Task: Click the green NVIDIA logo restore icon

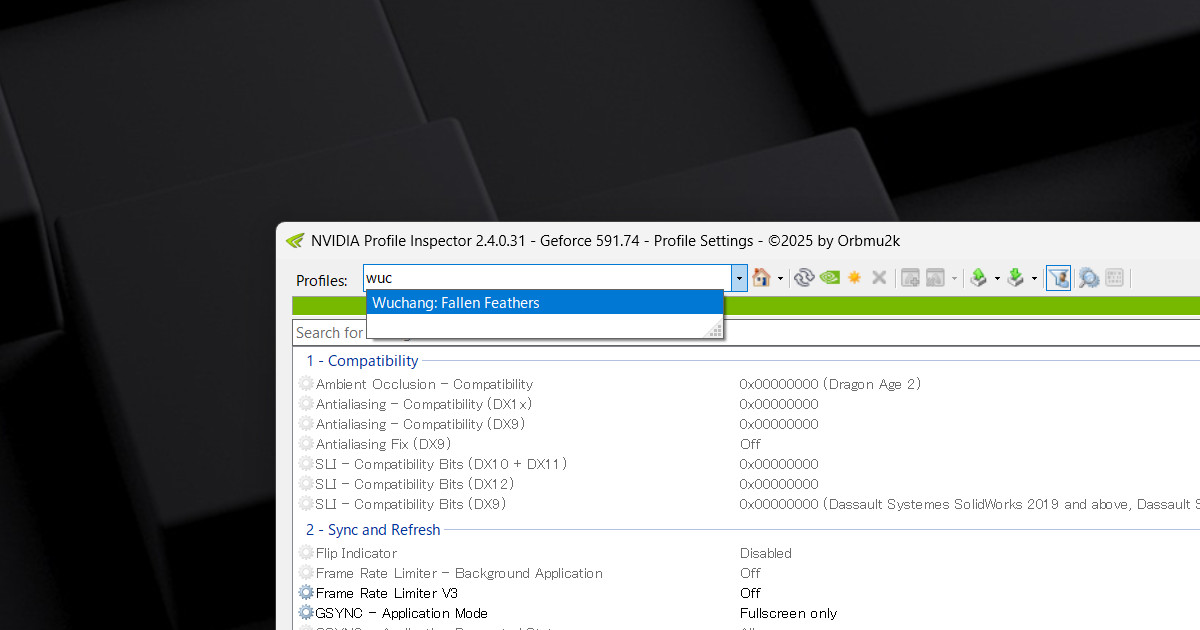Action: point(829,278)
